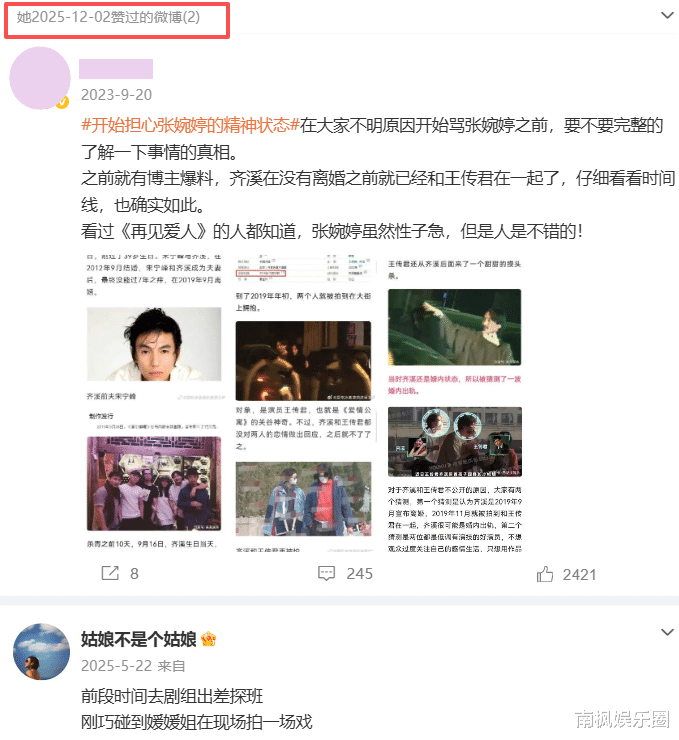The image size is (679, 740).
Task: Open username 姑娘不是个姑娘 profile
Action: [x=139, y=639]
